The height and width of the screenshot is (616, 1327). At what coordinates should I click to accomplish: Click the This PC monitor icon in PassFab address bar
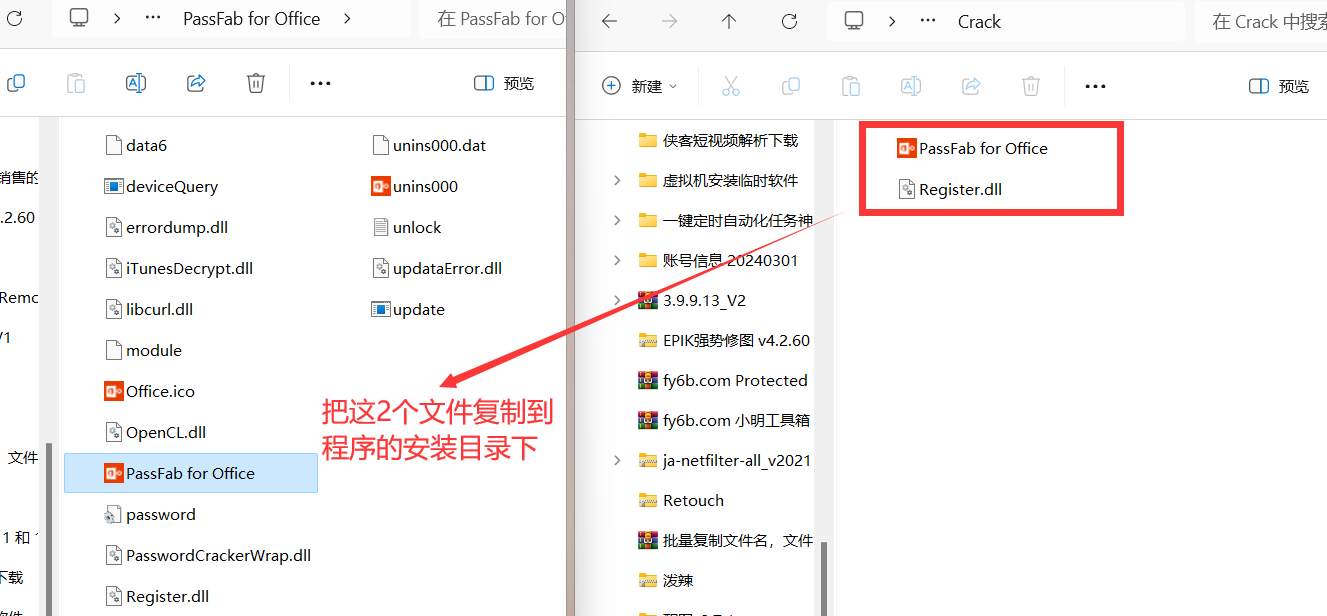[79, 19]
